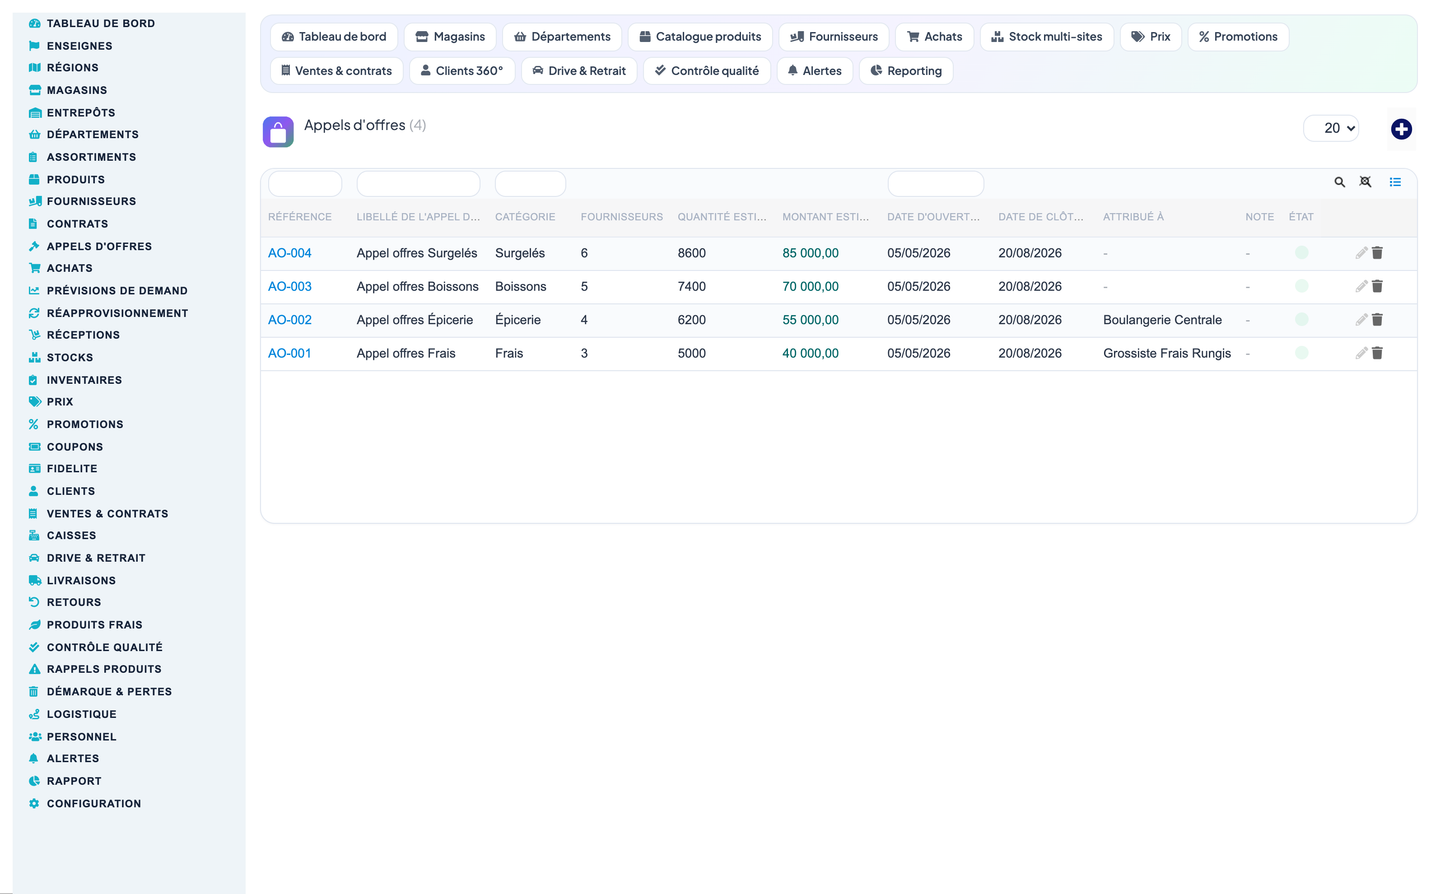Click the Tableau de bord sidebar gauge icon
This screenshot has height=894, width=1445.
(x=34, y=23)
